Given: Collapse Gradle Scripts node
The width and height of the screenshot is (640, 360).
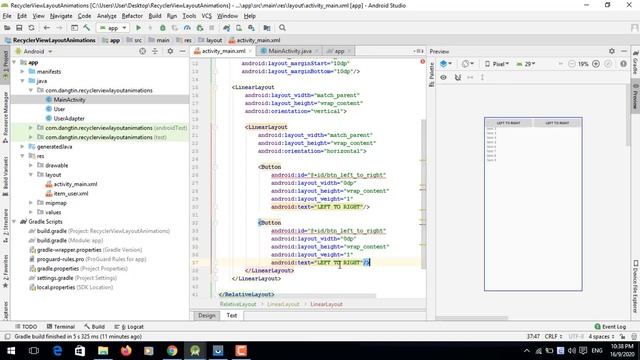Looking at the screenshot, I should (x=14, y=222).
